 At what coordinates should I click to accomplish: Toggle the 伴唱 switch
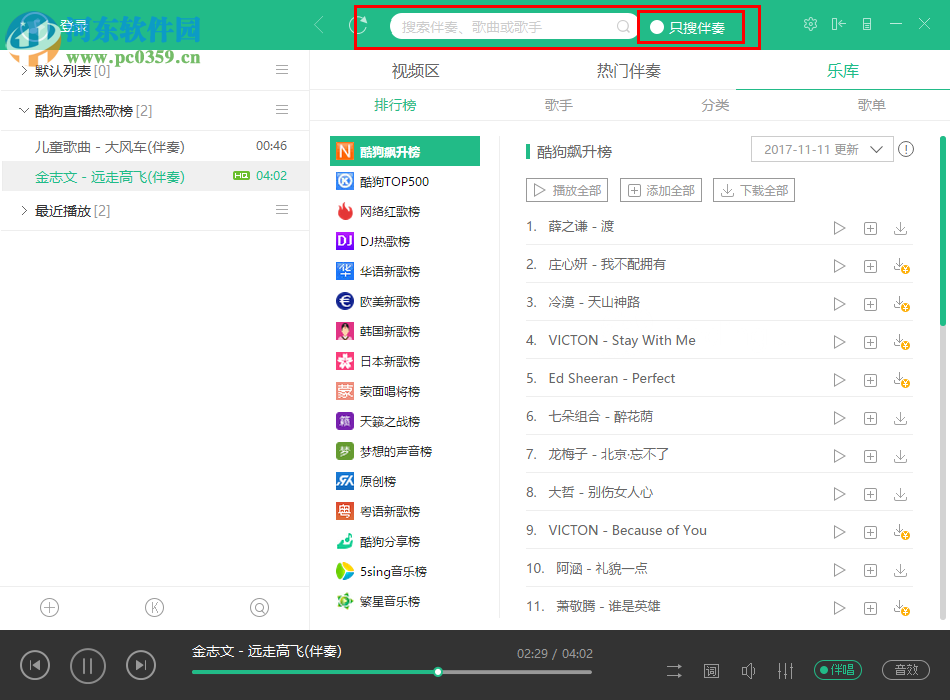click(838, 670)
